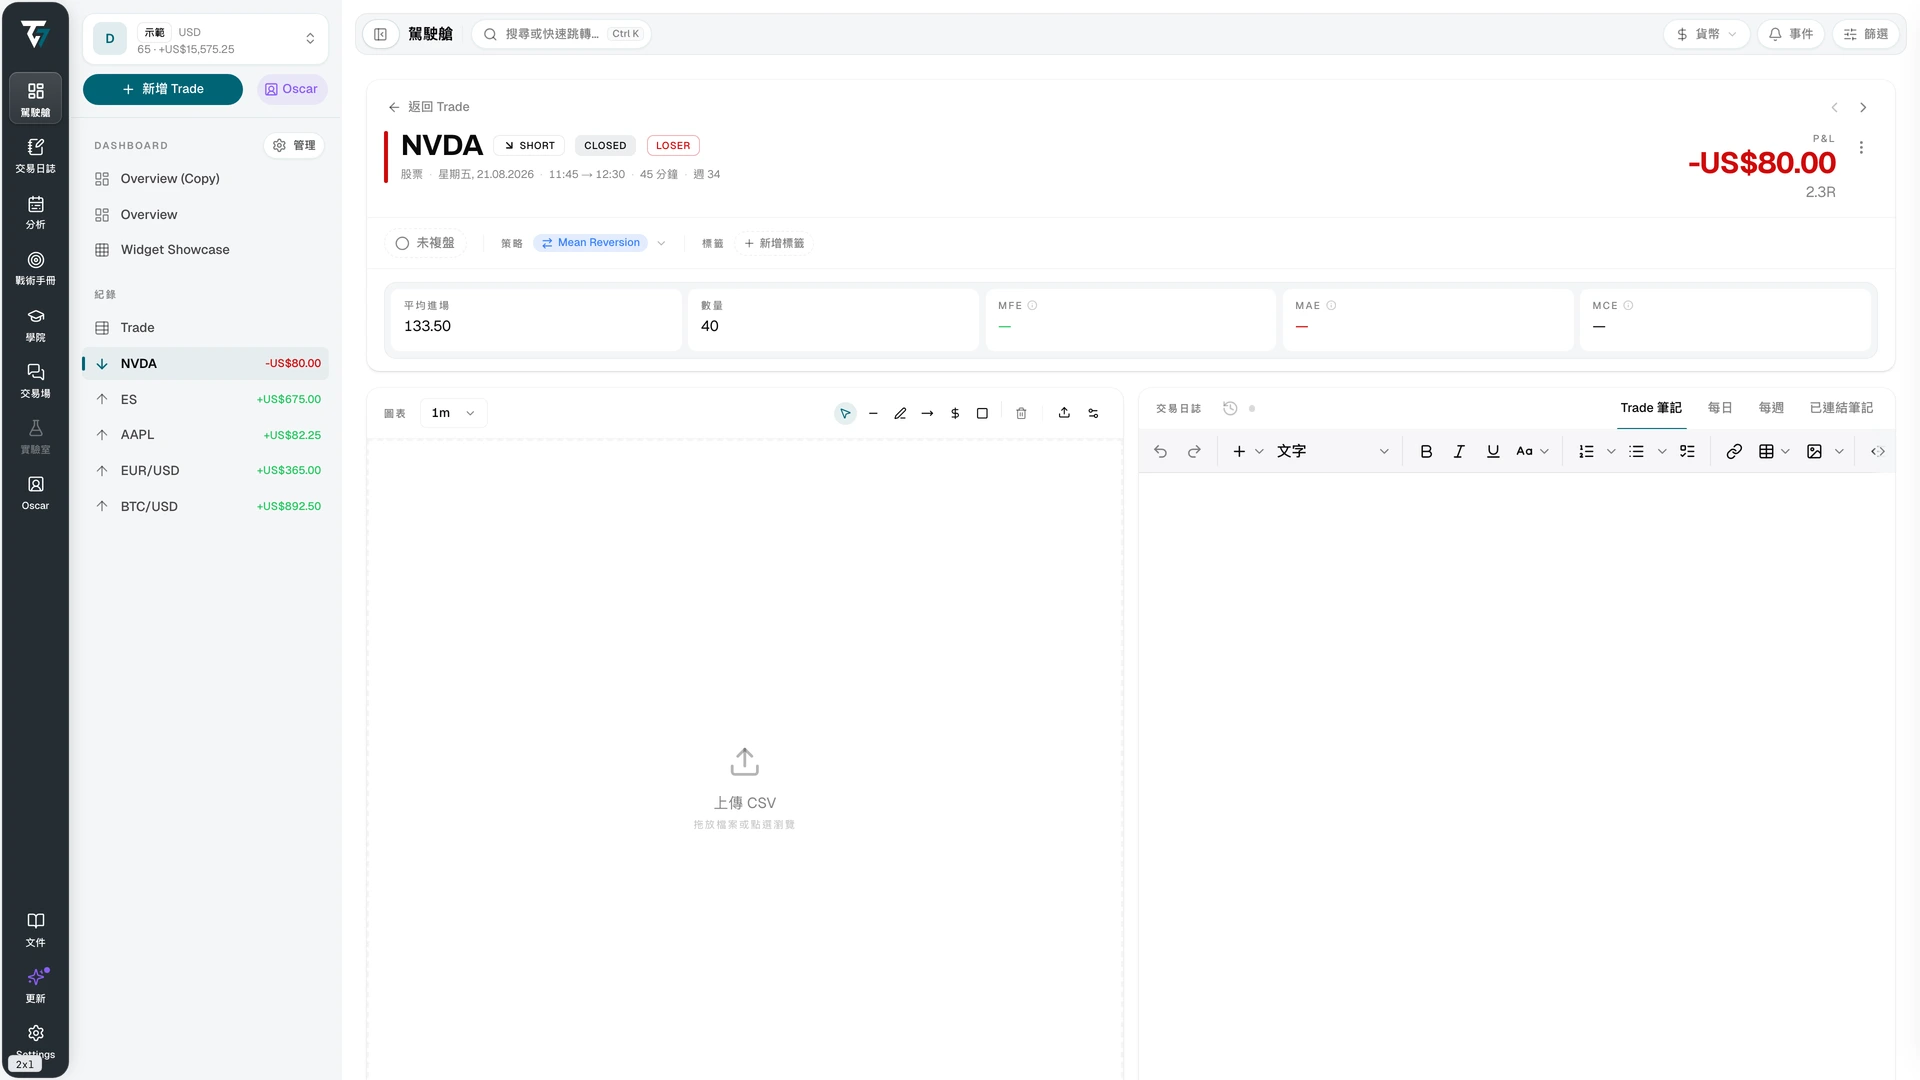1920x1080 pixels.
Task: Toggle italic formatting in notes
Action: [1459, 452]
